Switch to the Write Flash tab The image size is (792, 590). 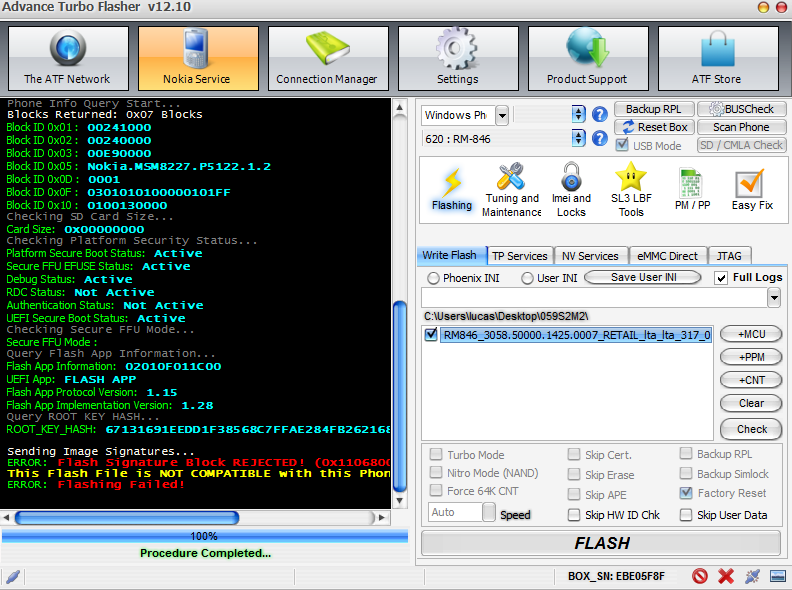pyautogui.click(x=451, y=255)
